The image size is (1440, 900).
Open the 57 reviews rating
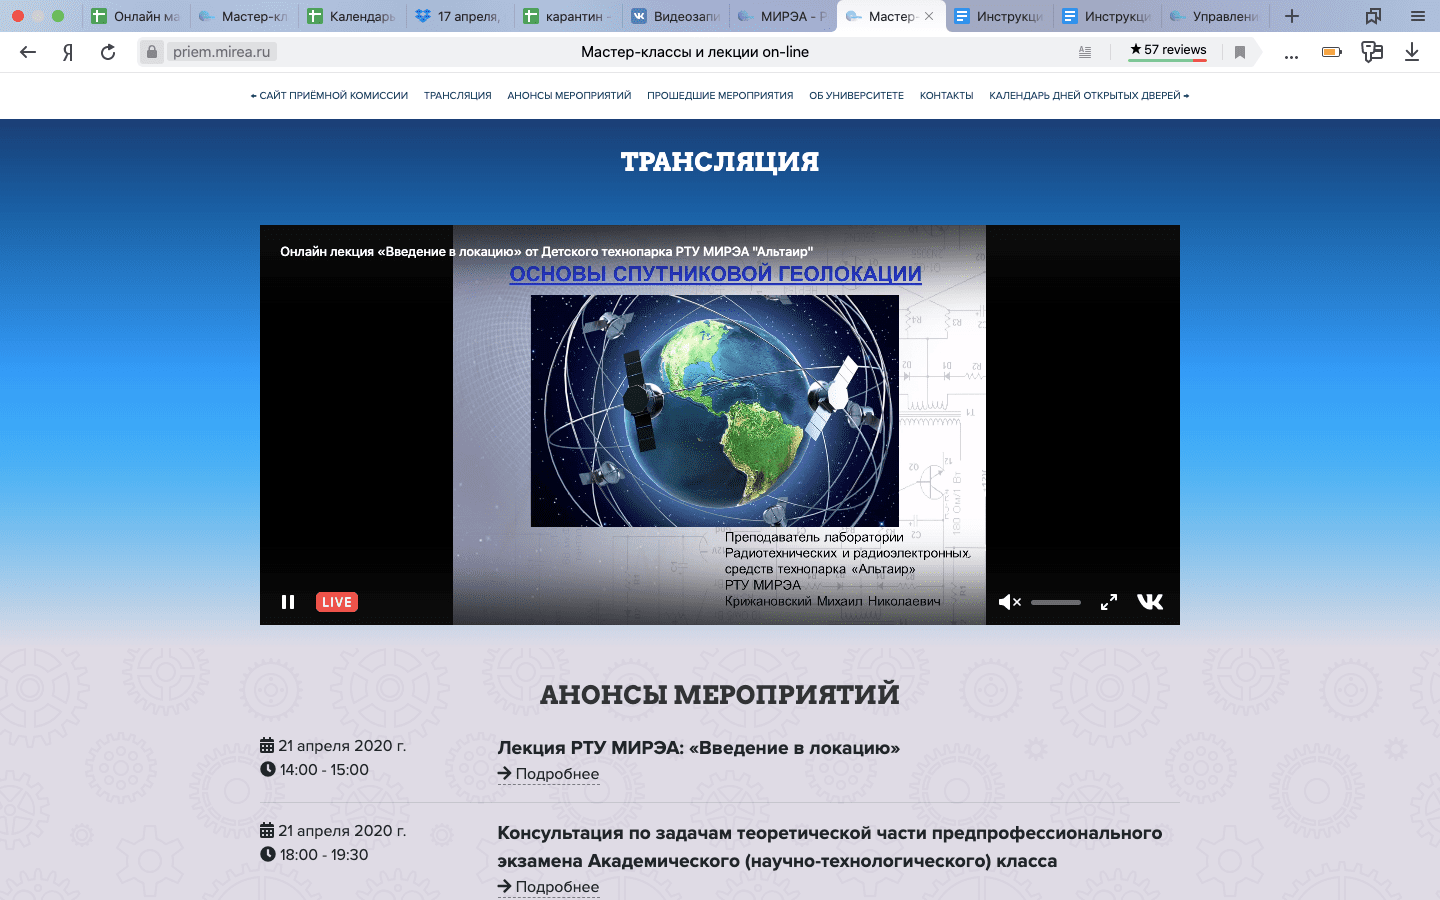1168,50
